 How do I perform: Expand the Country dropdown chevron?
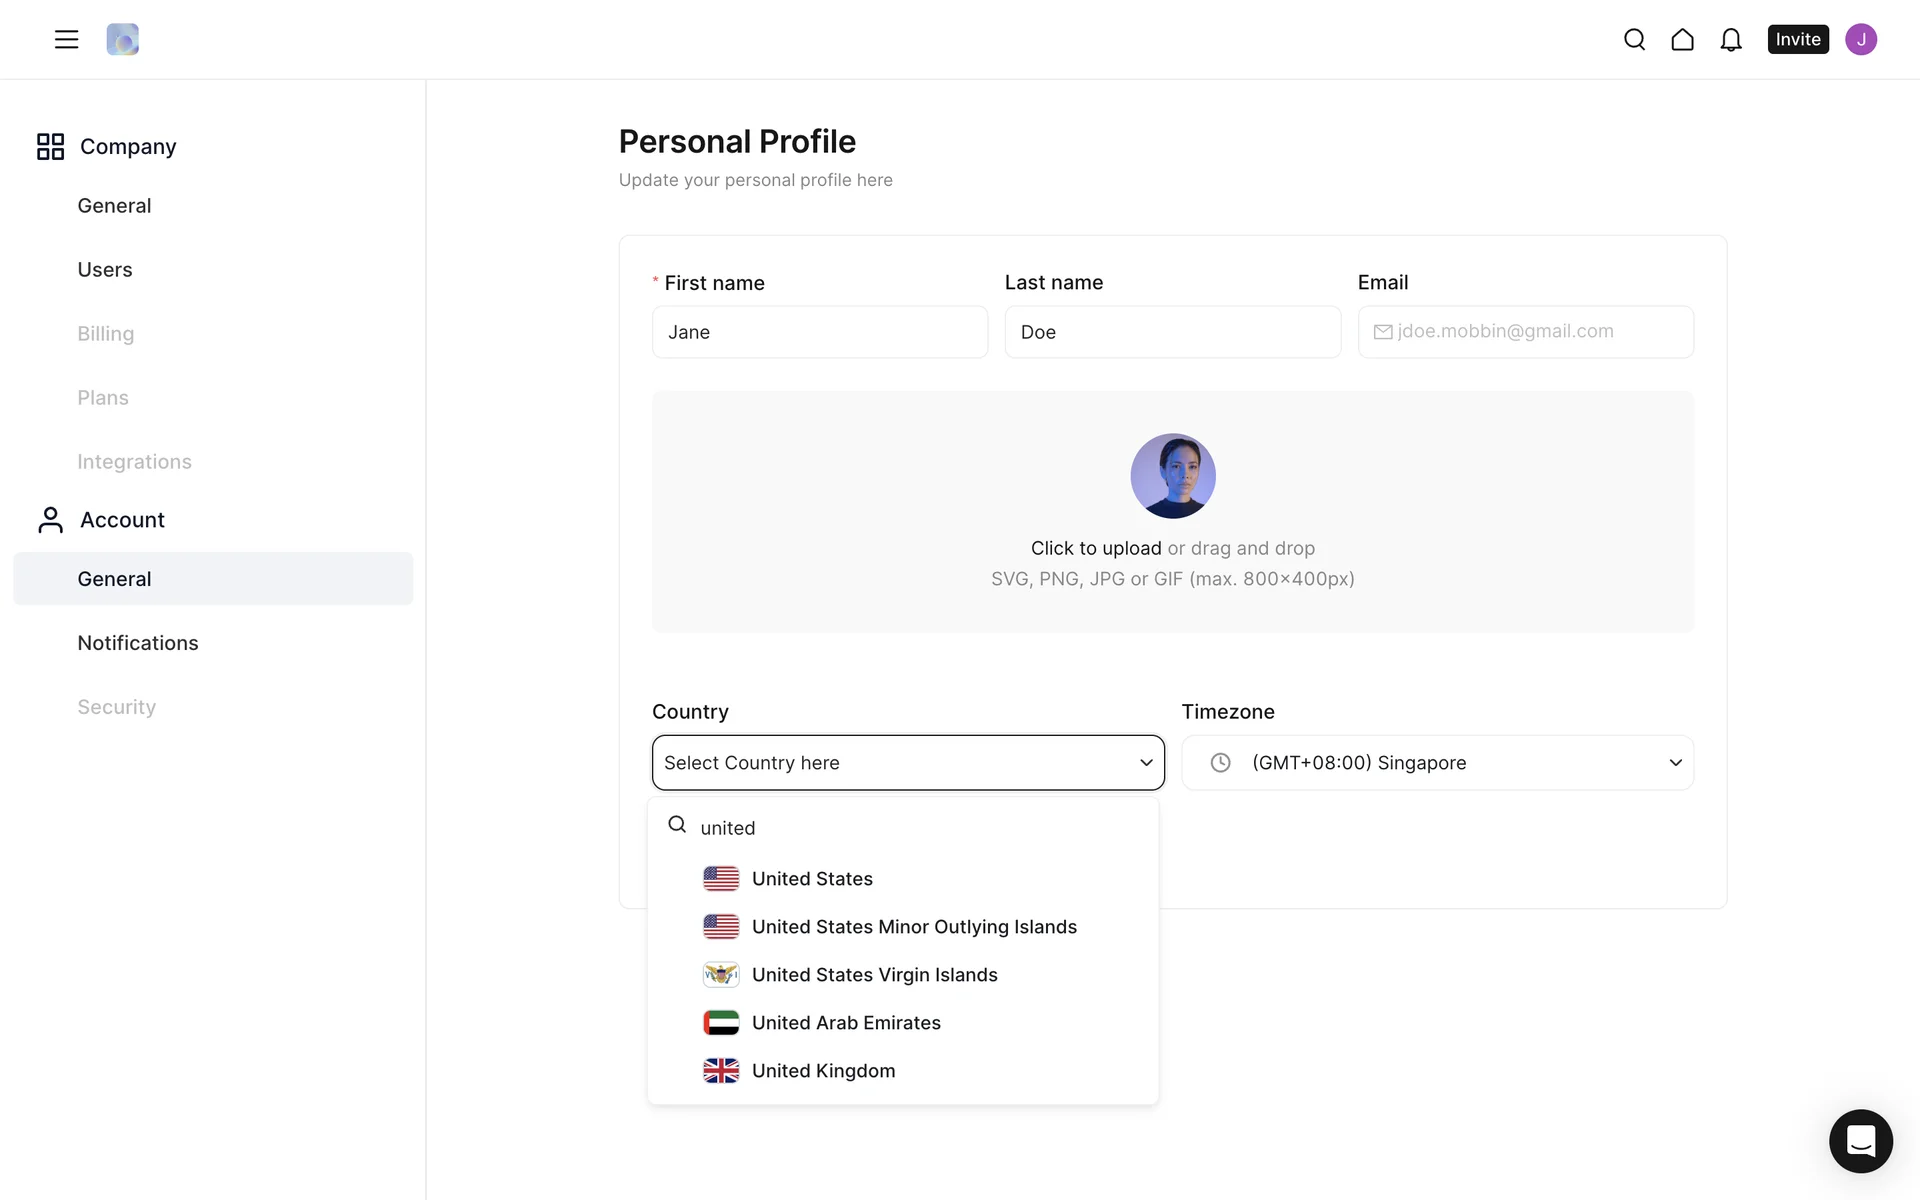pos(1146,762)
